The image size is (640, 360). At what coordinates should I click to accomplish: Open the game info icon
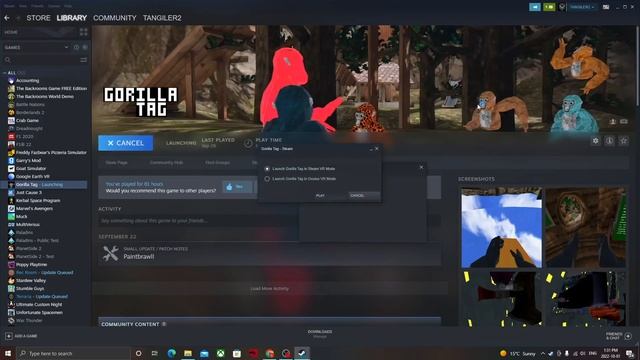click(x=609, y=141)
